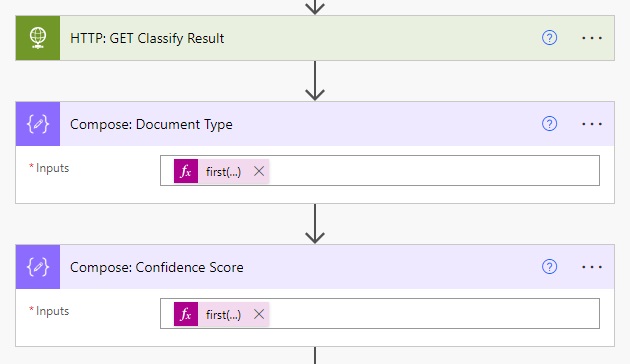Edit first(...) token in Confidence Score

[x=223, y=315]
